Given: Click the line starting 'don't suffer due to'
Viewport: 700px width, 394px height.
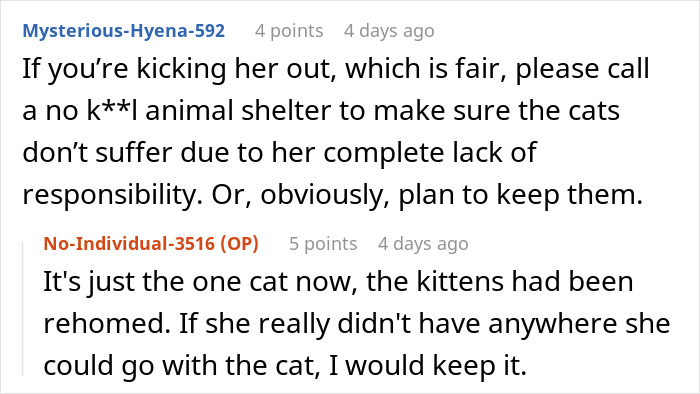Looking at the screenshot, I should click(x=279, y=152).
